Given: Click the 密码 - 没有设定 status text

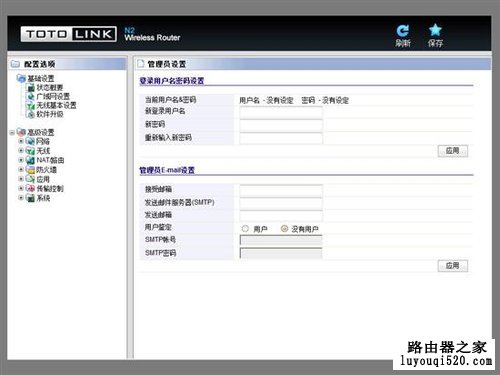Looking at the screenshot, I should click(325, 100).
